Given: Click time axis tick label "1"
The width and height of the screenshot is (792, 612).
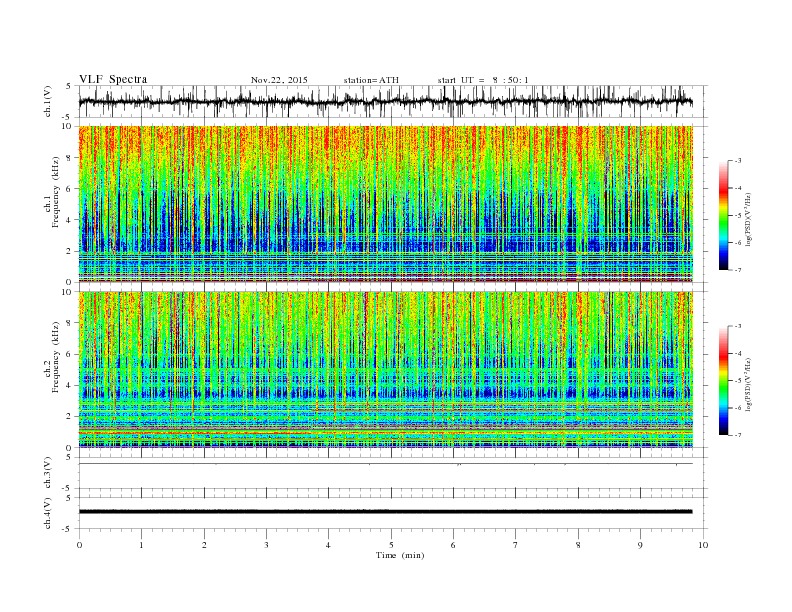Looking at the screenshot, I should 141,545.
